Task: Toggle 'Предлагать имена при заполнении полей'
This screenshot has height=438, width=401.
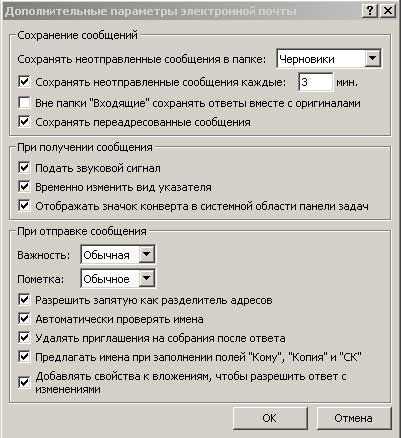Action: (x=24, y=357)
